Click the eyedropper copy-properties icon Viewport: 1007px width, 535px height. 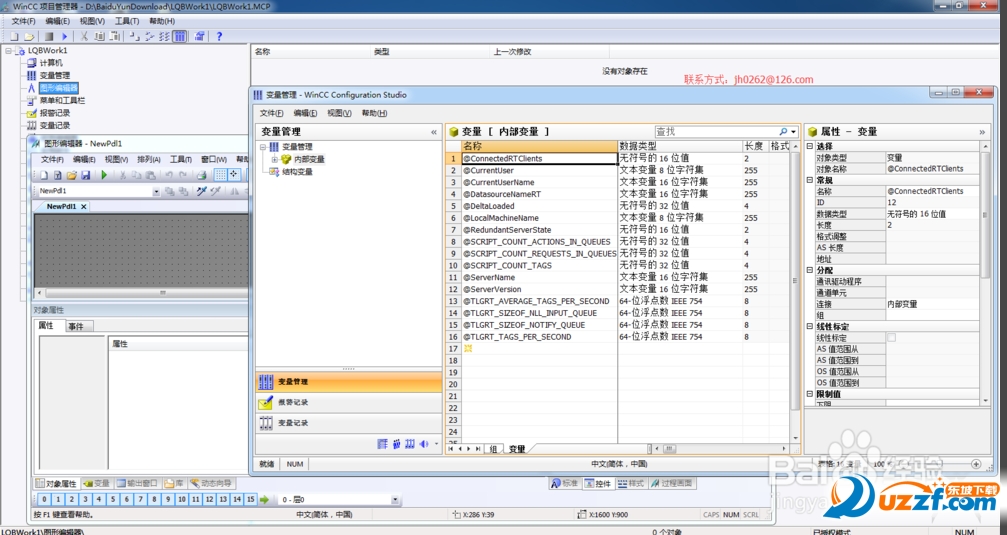[202, 191]
